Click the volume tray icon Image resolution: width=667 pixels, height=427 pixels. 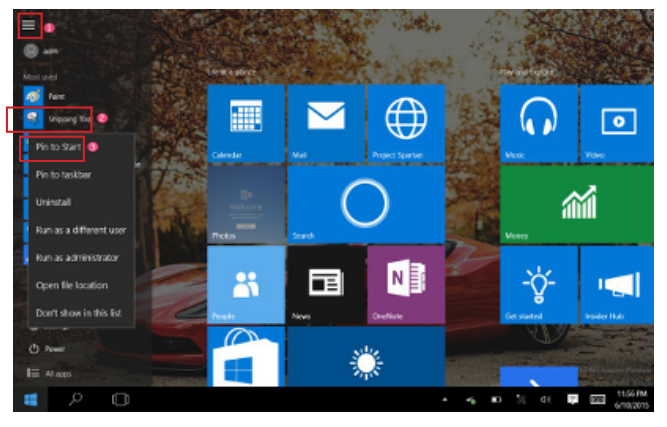(545, 399)
